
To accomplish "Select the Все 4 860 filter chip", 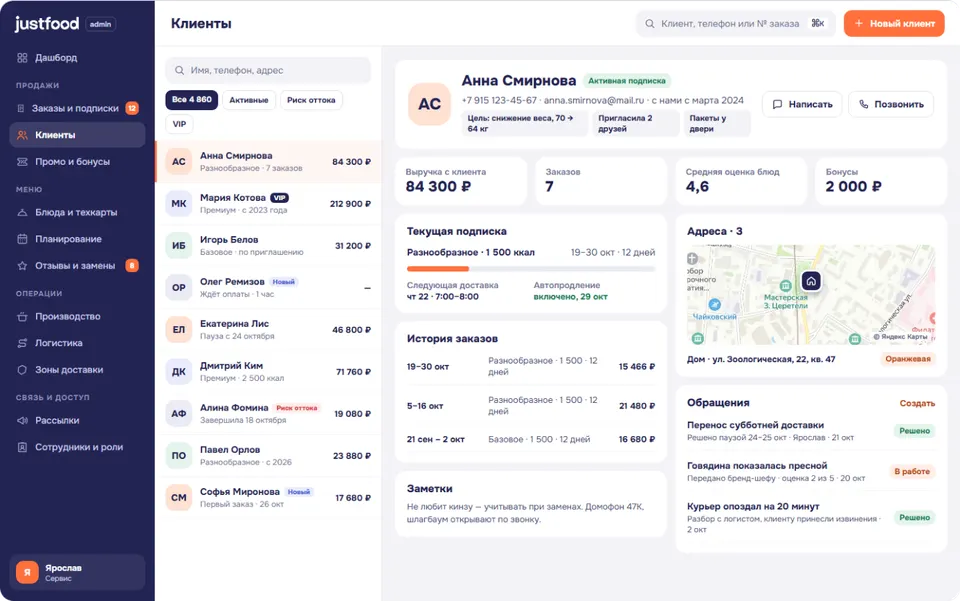I will point(192,100).
